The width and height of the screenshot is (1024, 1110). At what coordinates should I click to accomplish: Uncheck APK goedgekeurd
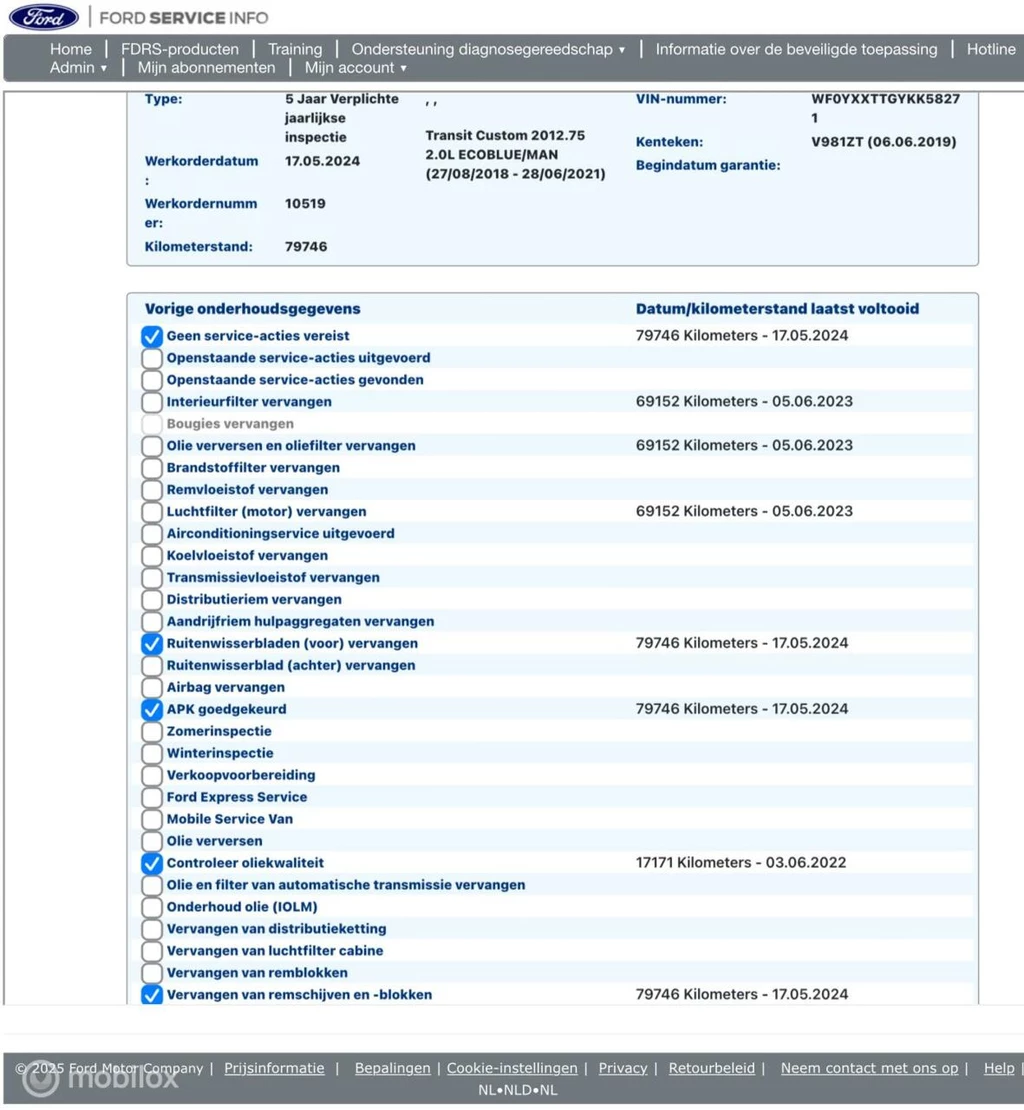tap(151, 709)
